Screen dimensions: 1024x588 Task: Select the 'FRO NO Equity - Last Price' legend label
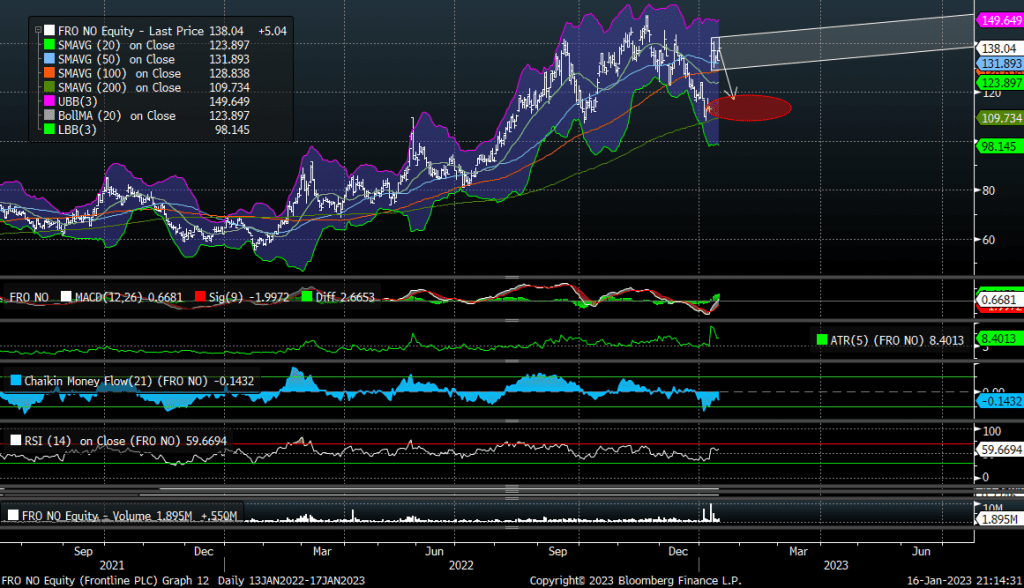pyautogui.click(x=131, y=31)
